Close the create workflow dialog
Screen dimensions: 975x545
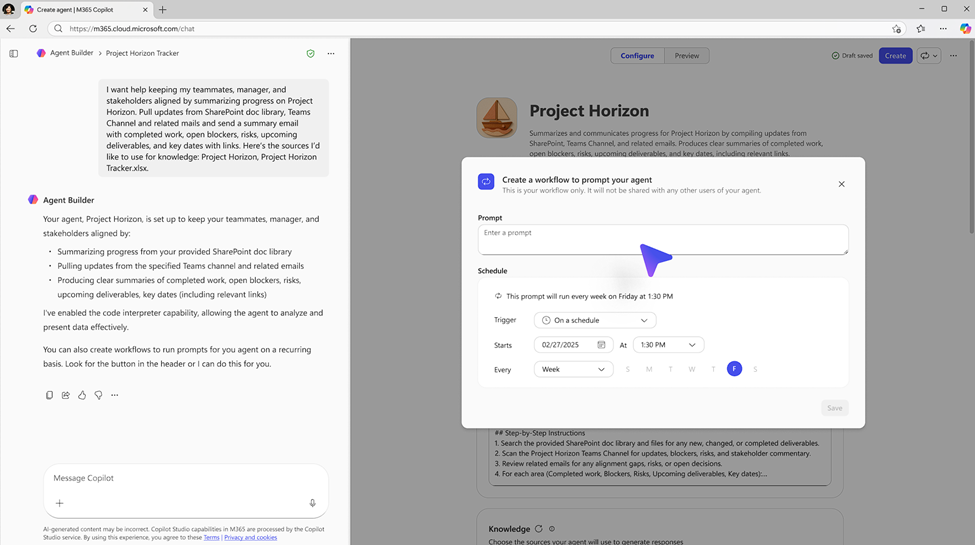841,184
